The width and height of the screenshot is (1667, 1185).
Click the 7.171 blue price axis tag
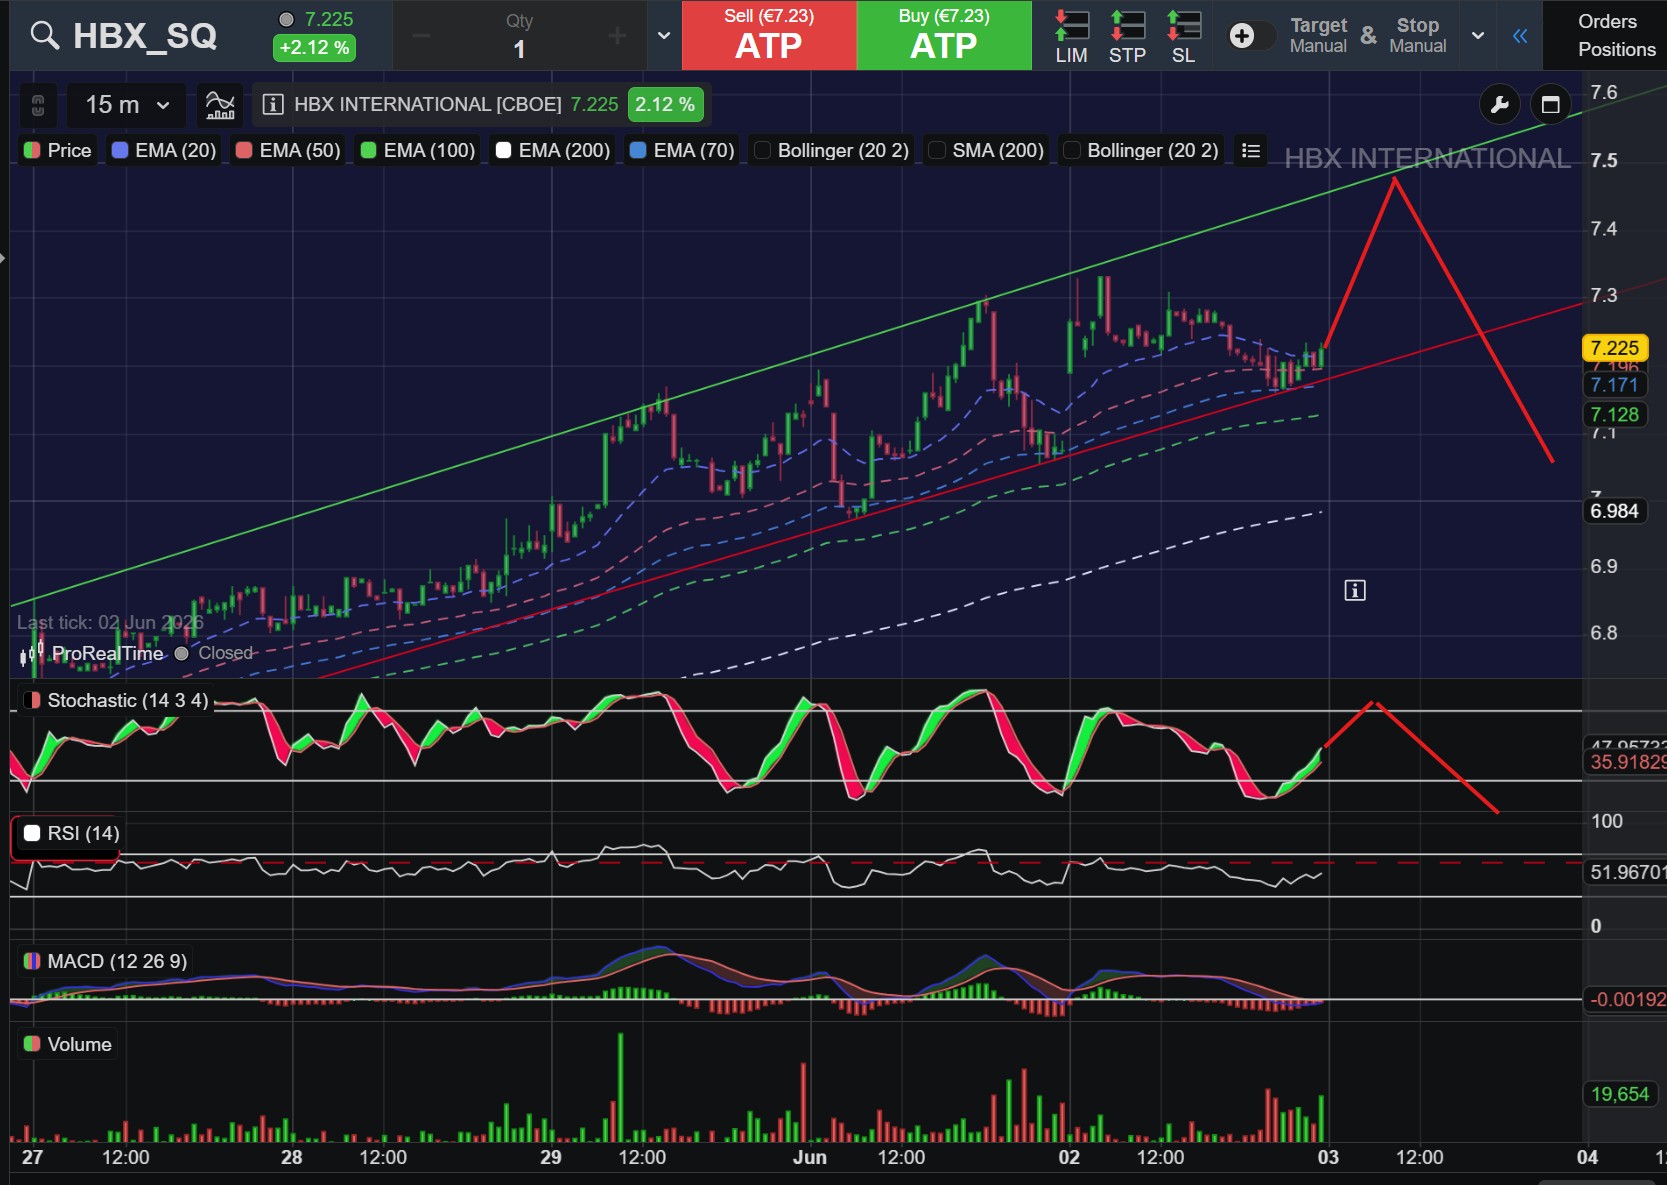(x=1614, y=384)
